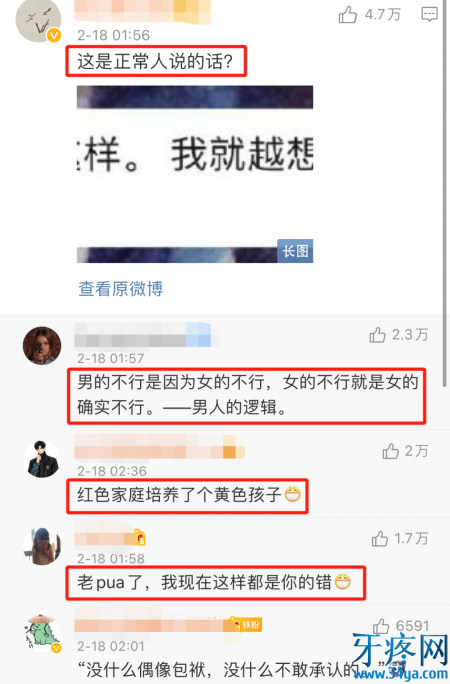Open the comment icon on the main post

430,15
